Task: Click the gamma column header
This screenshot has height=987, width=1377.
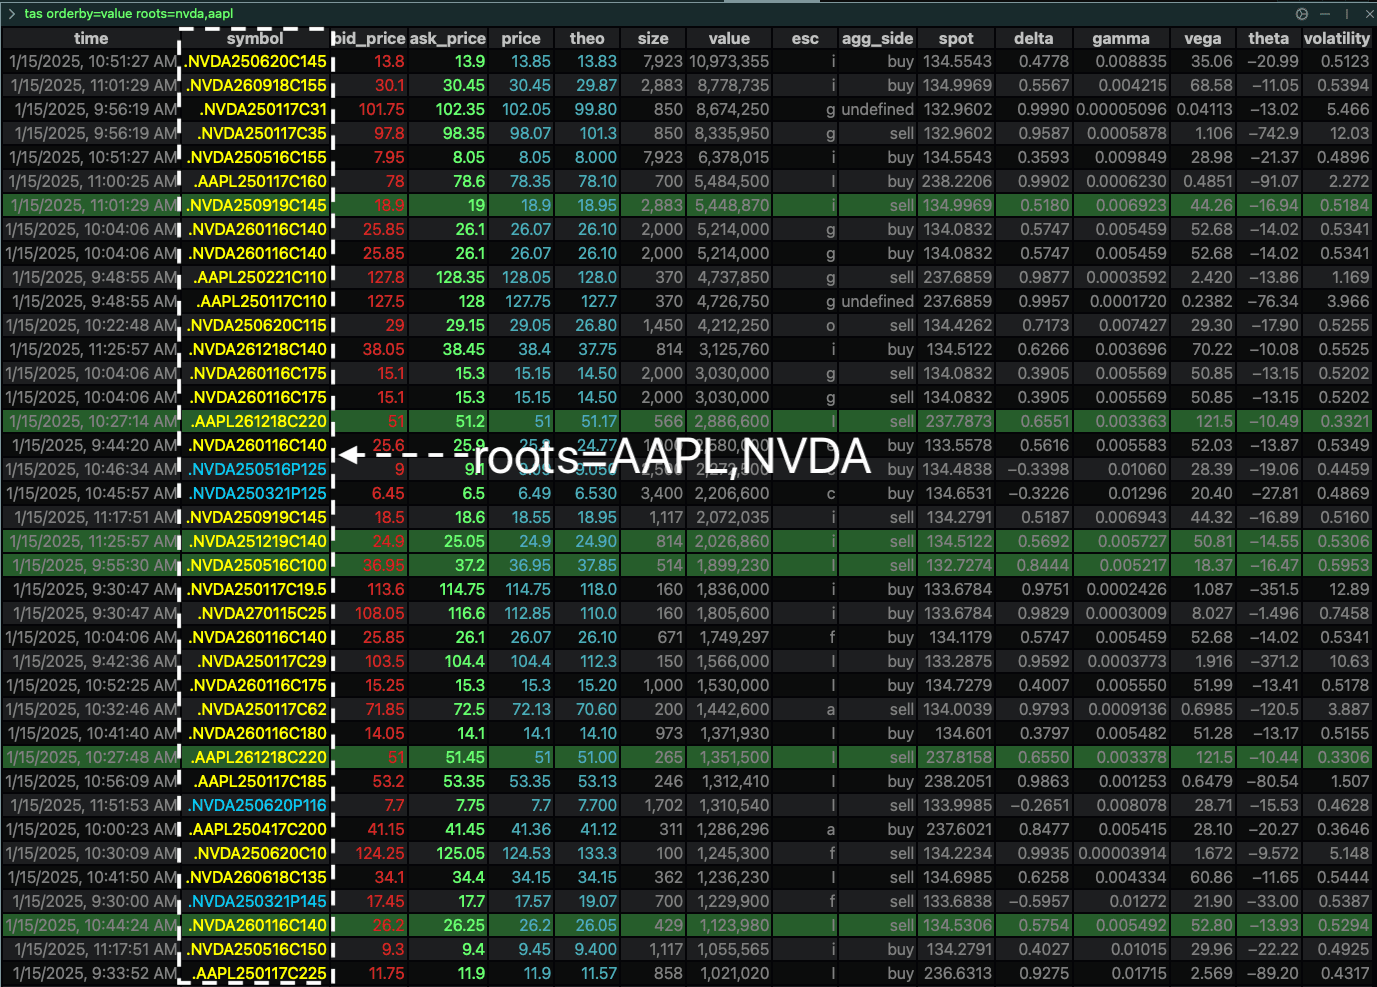Action: 1120,38
